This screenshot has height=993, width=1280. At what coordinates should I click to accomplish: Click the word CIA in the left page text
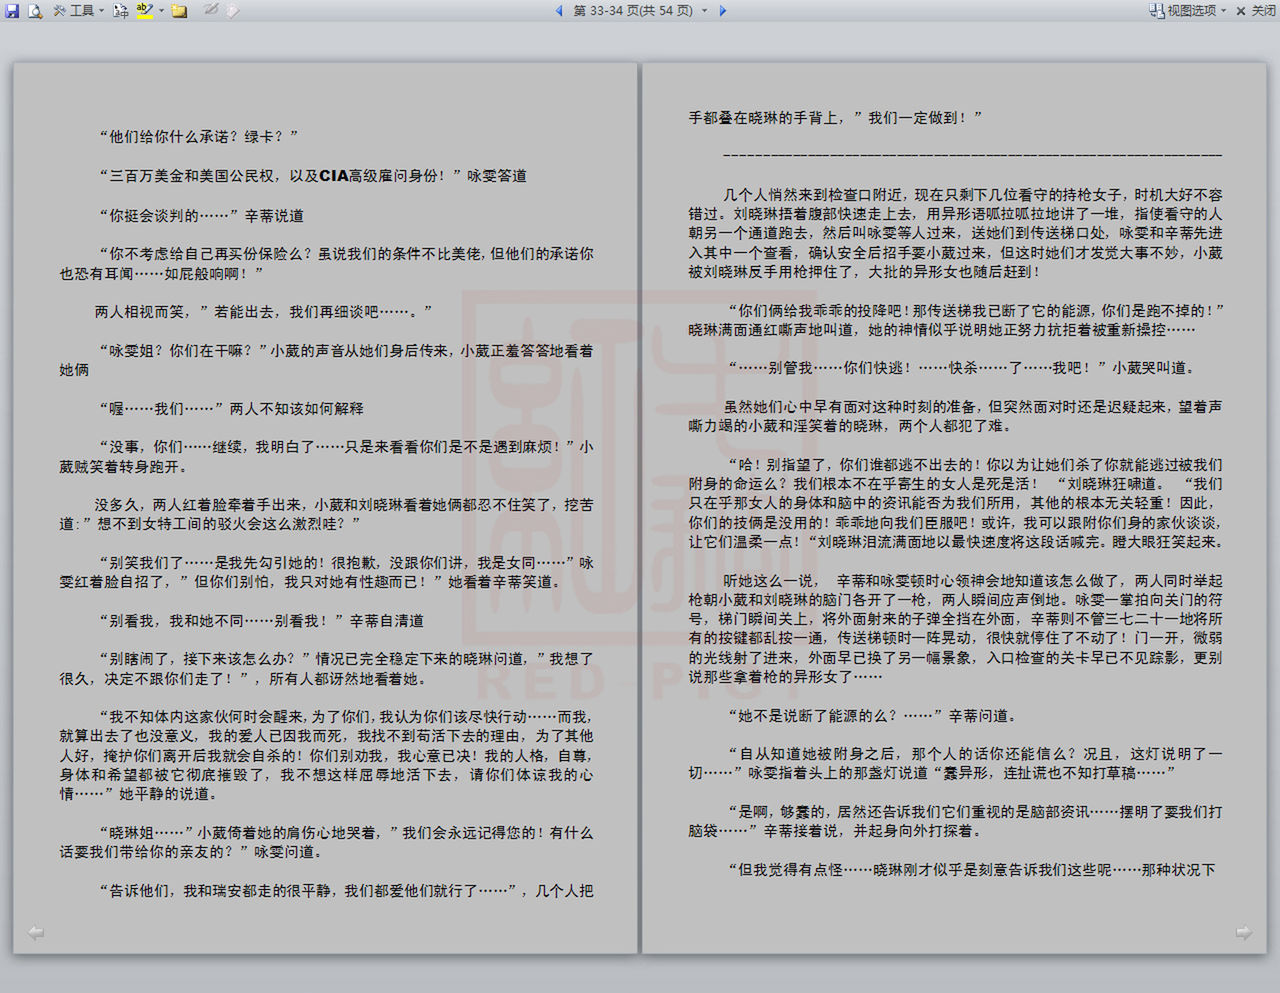tap(333, 176)
